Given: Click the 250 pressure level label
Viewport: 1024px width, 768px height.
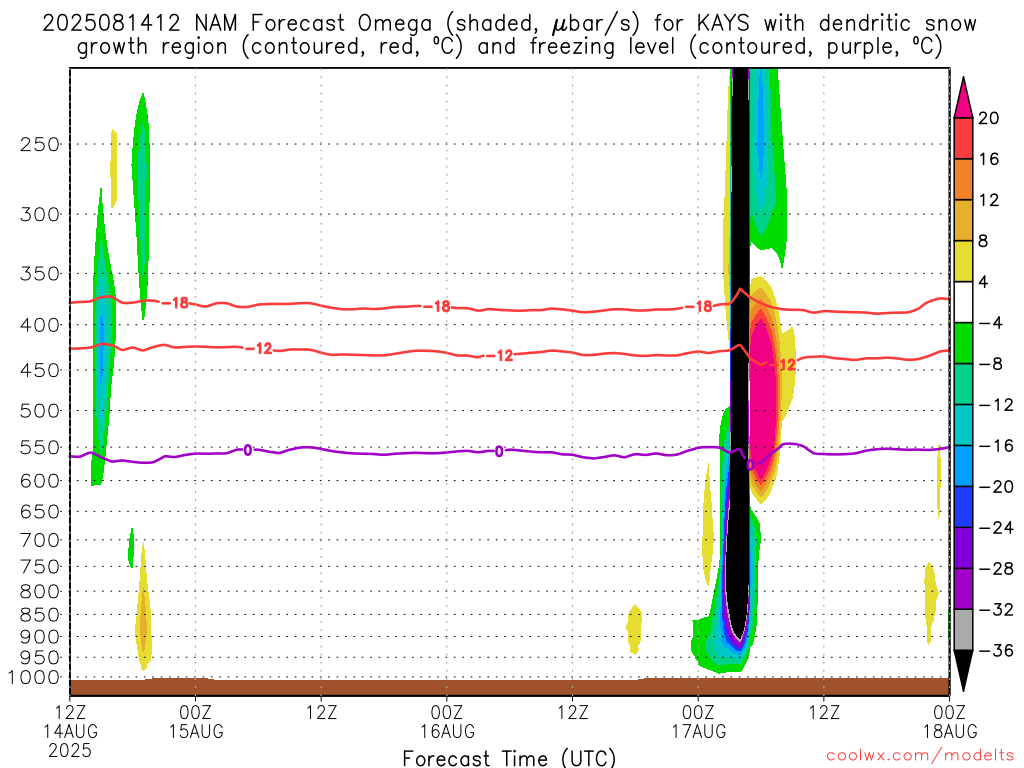Looking at the screenshot, I should pyautogui.click(x=40, y=144).
